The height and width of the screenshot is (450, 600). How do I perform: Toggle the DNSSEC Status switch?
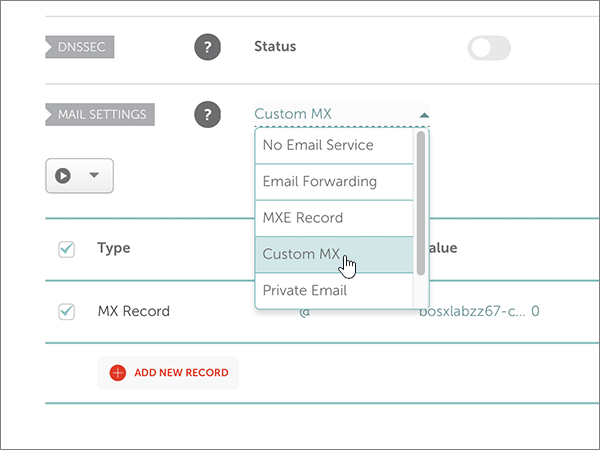pyautogui.click(x=489, y=47)
